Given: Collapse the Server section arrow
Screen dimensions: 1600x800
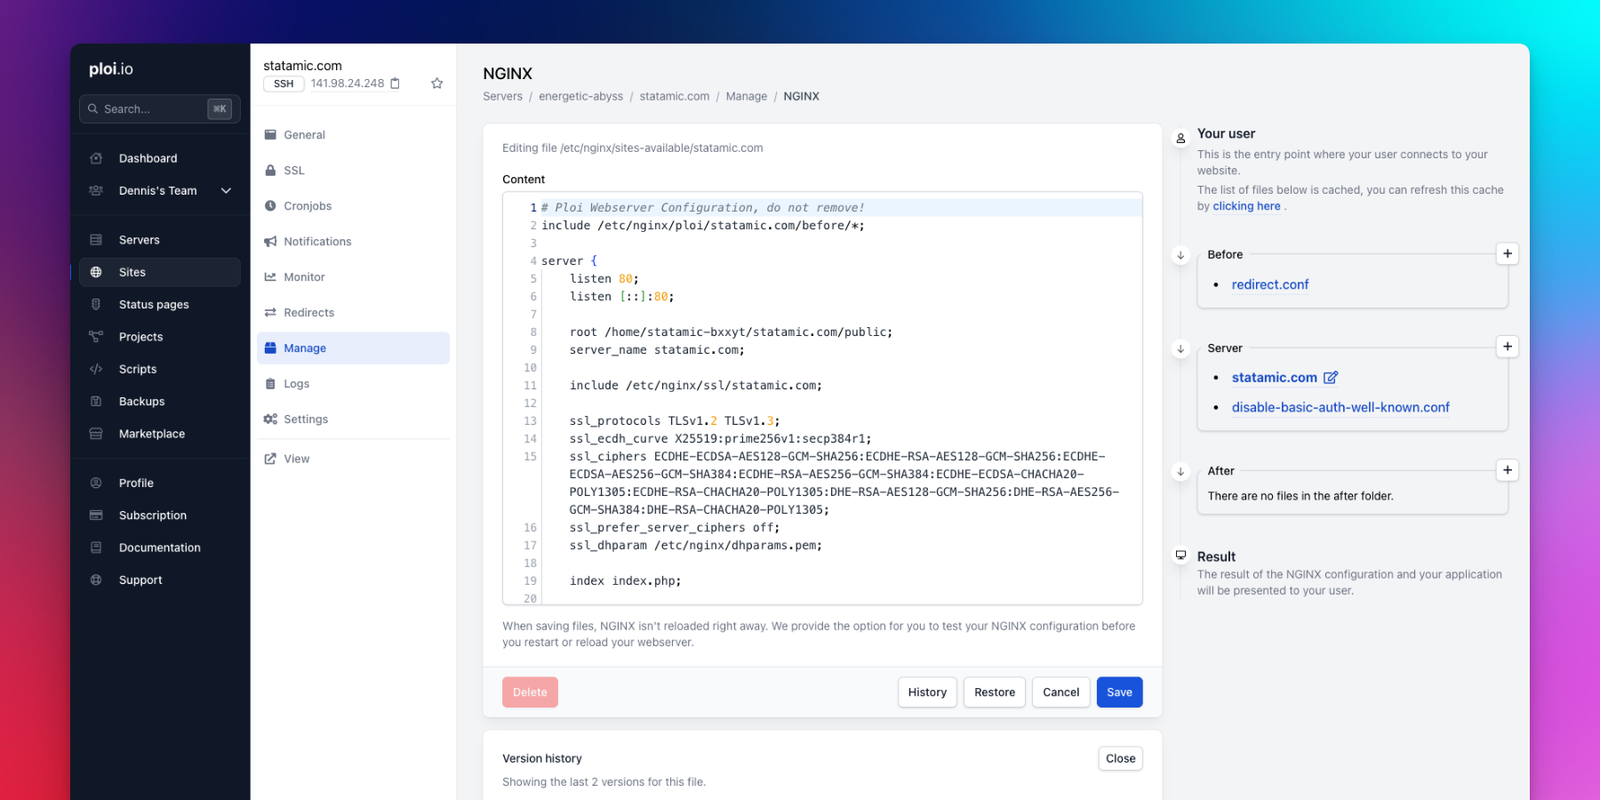Looking at the screenshot, I should click(x=1181, y=349).
